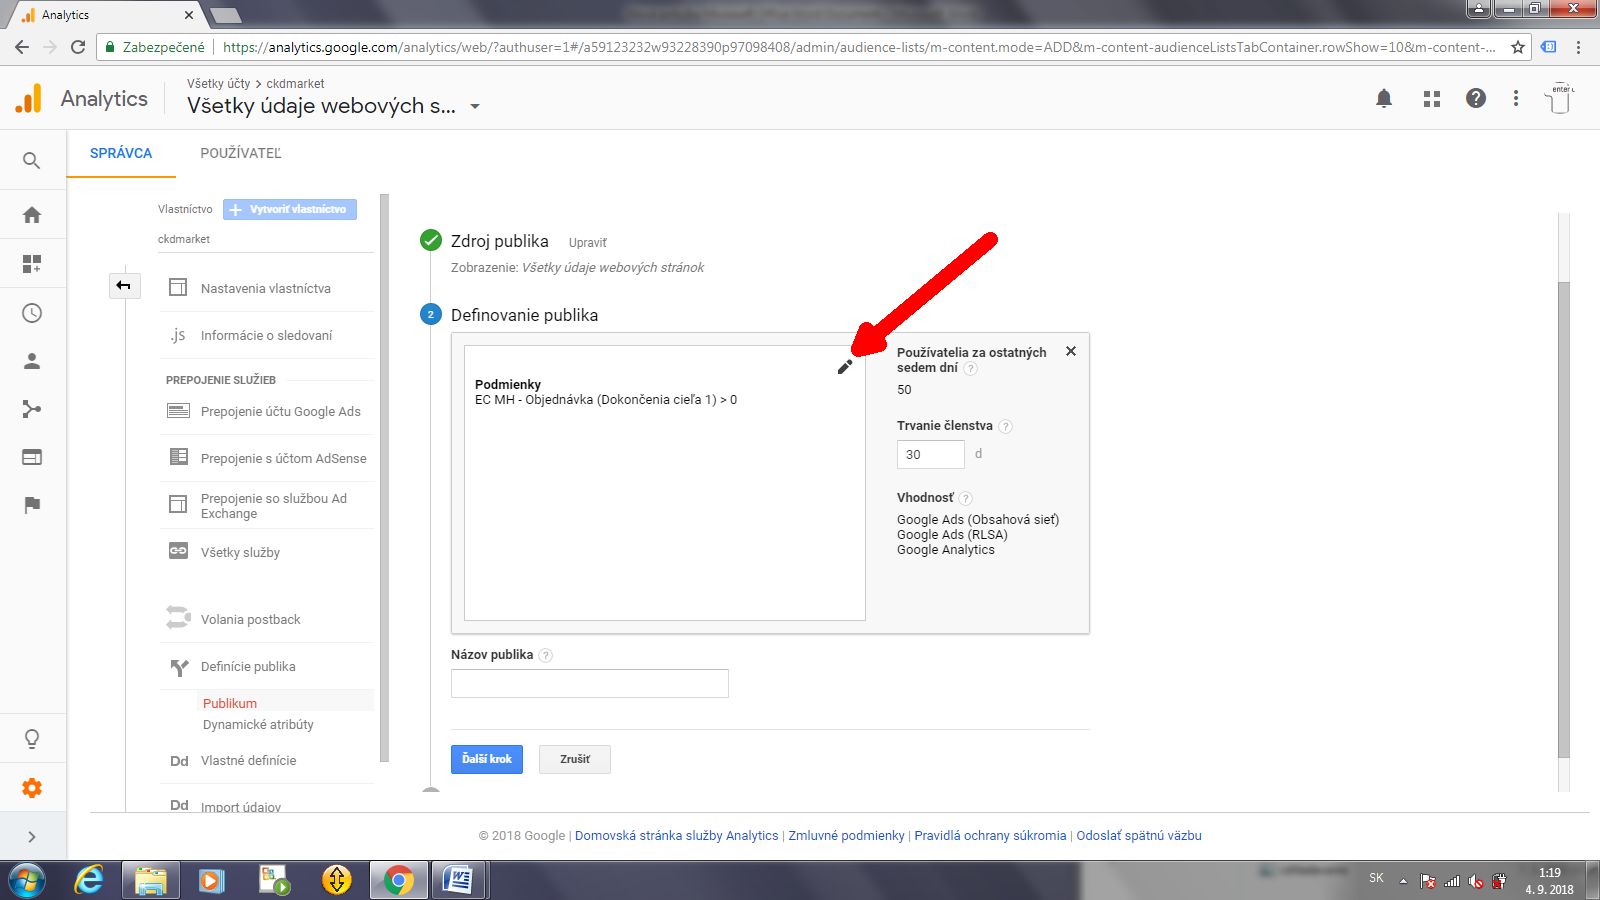Open Behavior icon in sidebar
1600x900 pixels.
32,457
